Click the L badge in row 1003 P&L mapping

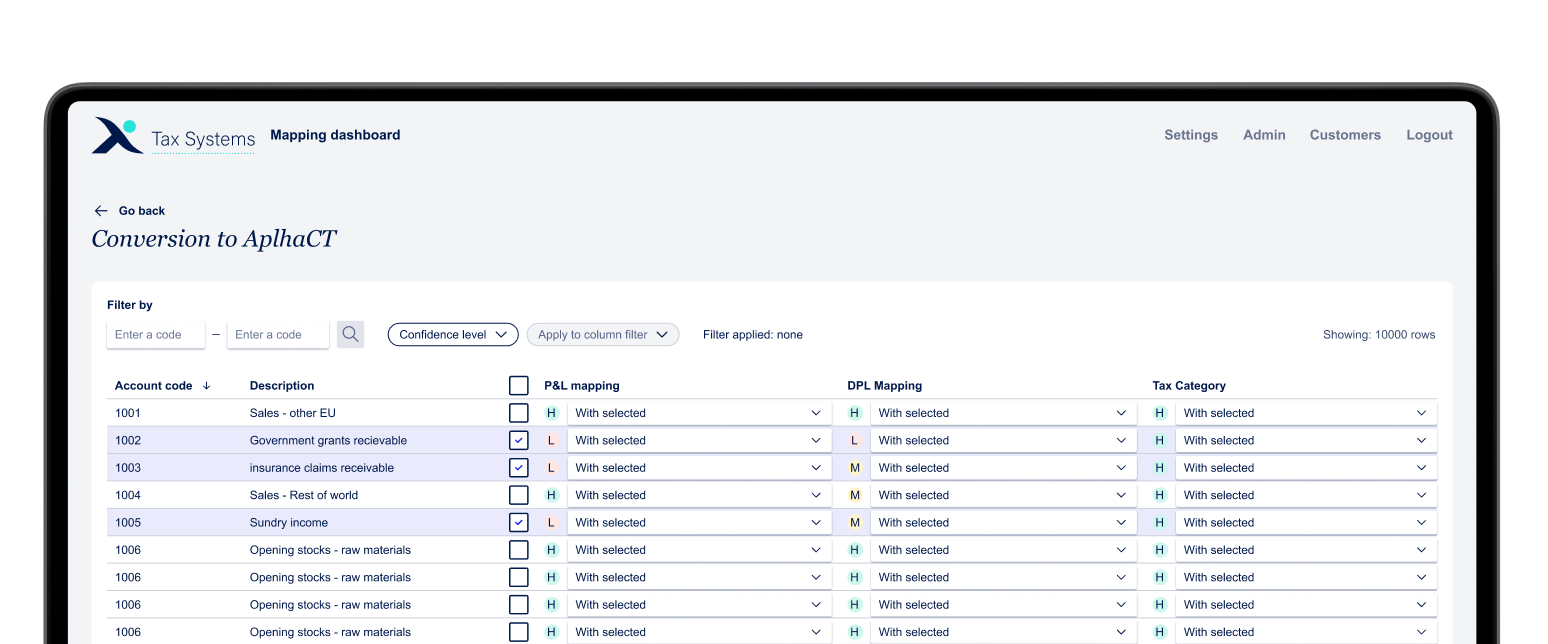[551, 468]
